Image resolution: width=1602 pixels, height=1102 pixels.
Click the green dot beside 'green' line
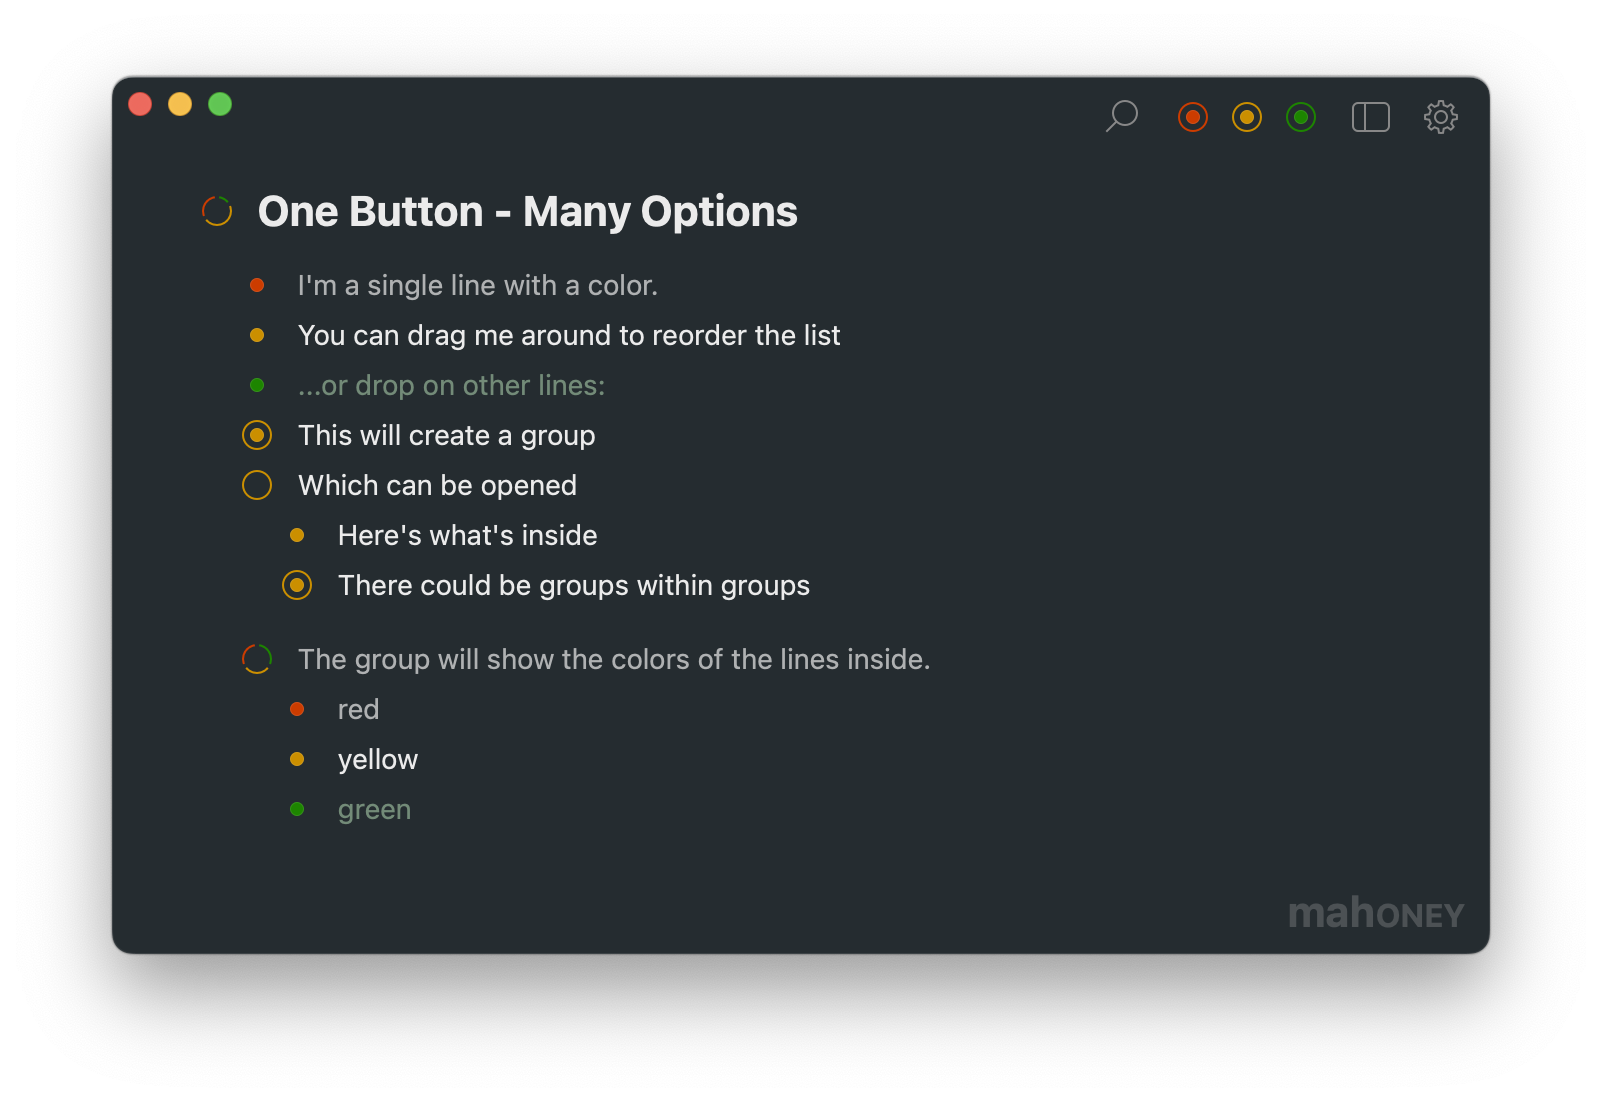coord(297,809)
